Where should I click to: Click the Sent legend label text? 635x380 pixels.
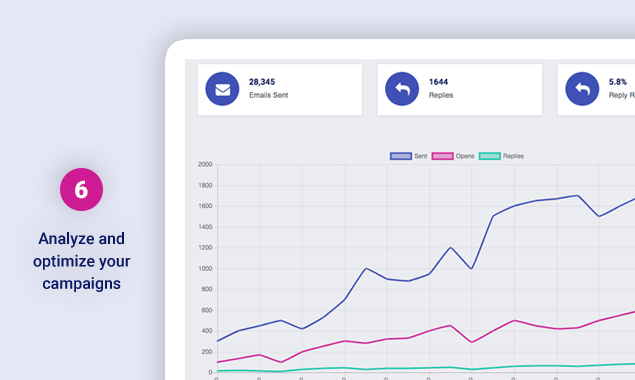click(420, 156)
